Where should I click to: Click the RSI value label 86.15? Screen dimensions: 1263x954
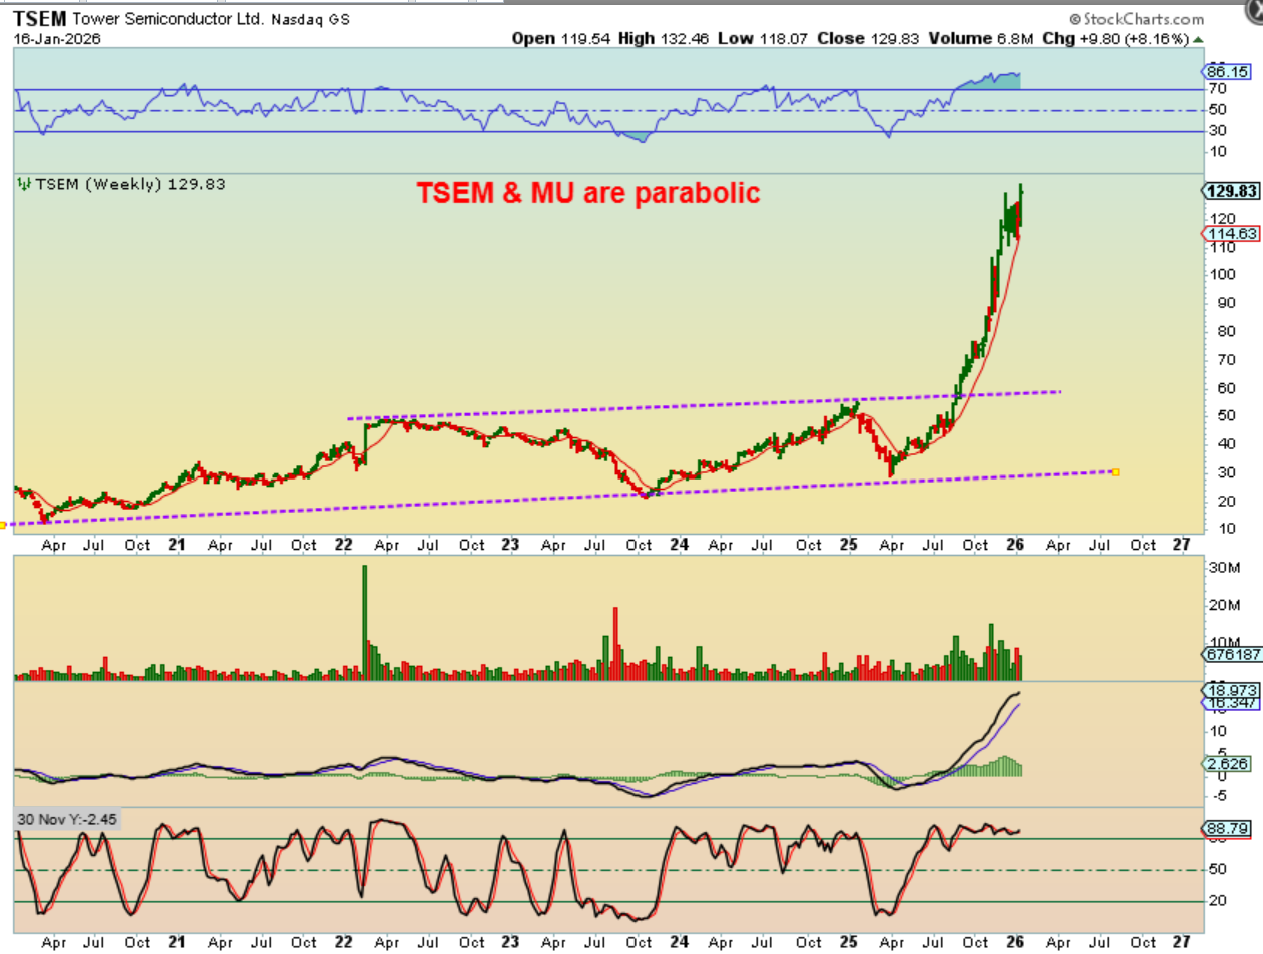pyautogui.click(x=1227, y=71)
